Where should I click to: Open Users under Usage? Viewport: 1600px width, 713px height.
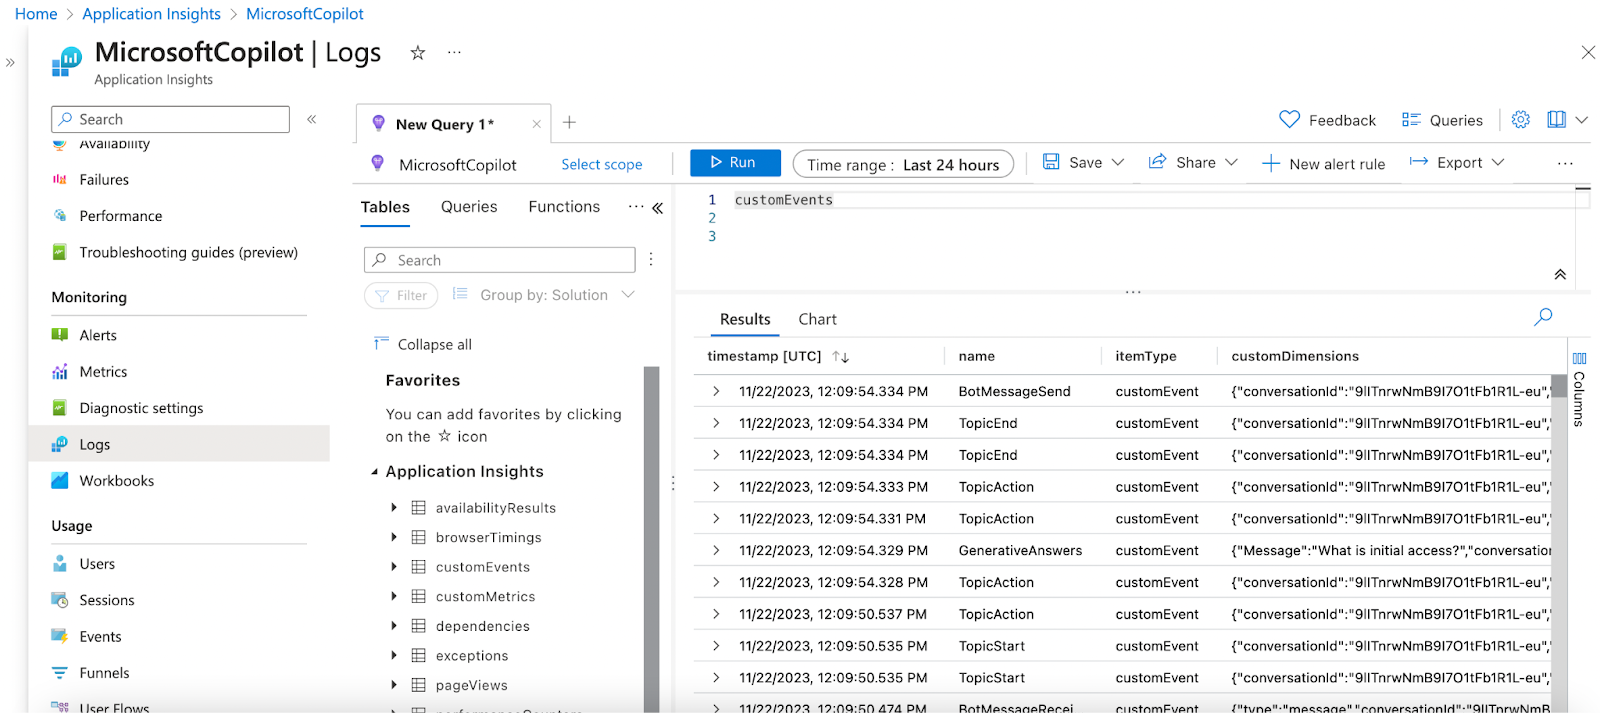[x=97, y=564]
